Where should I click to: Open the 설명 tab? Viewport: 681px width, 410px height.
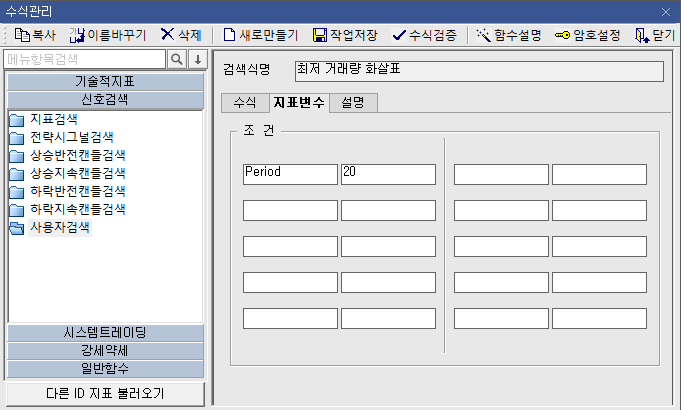(353, 103)
